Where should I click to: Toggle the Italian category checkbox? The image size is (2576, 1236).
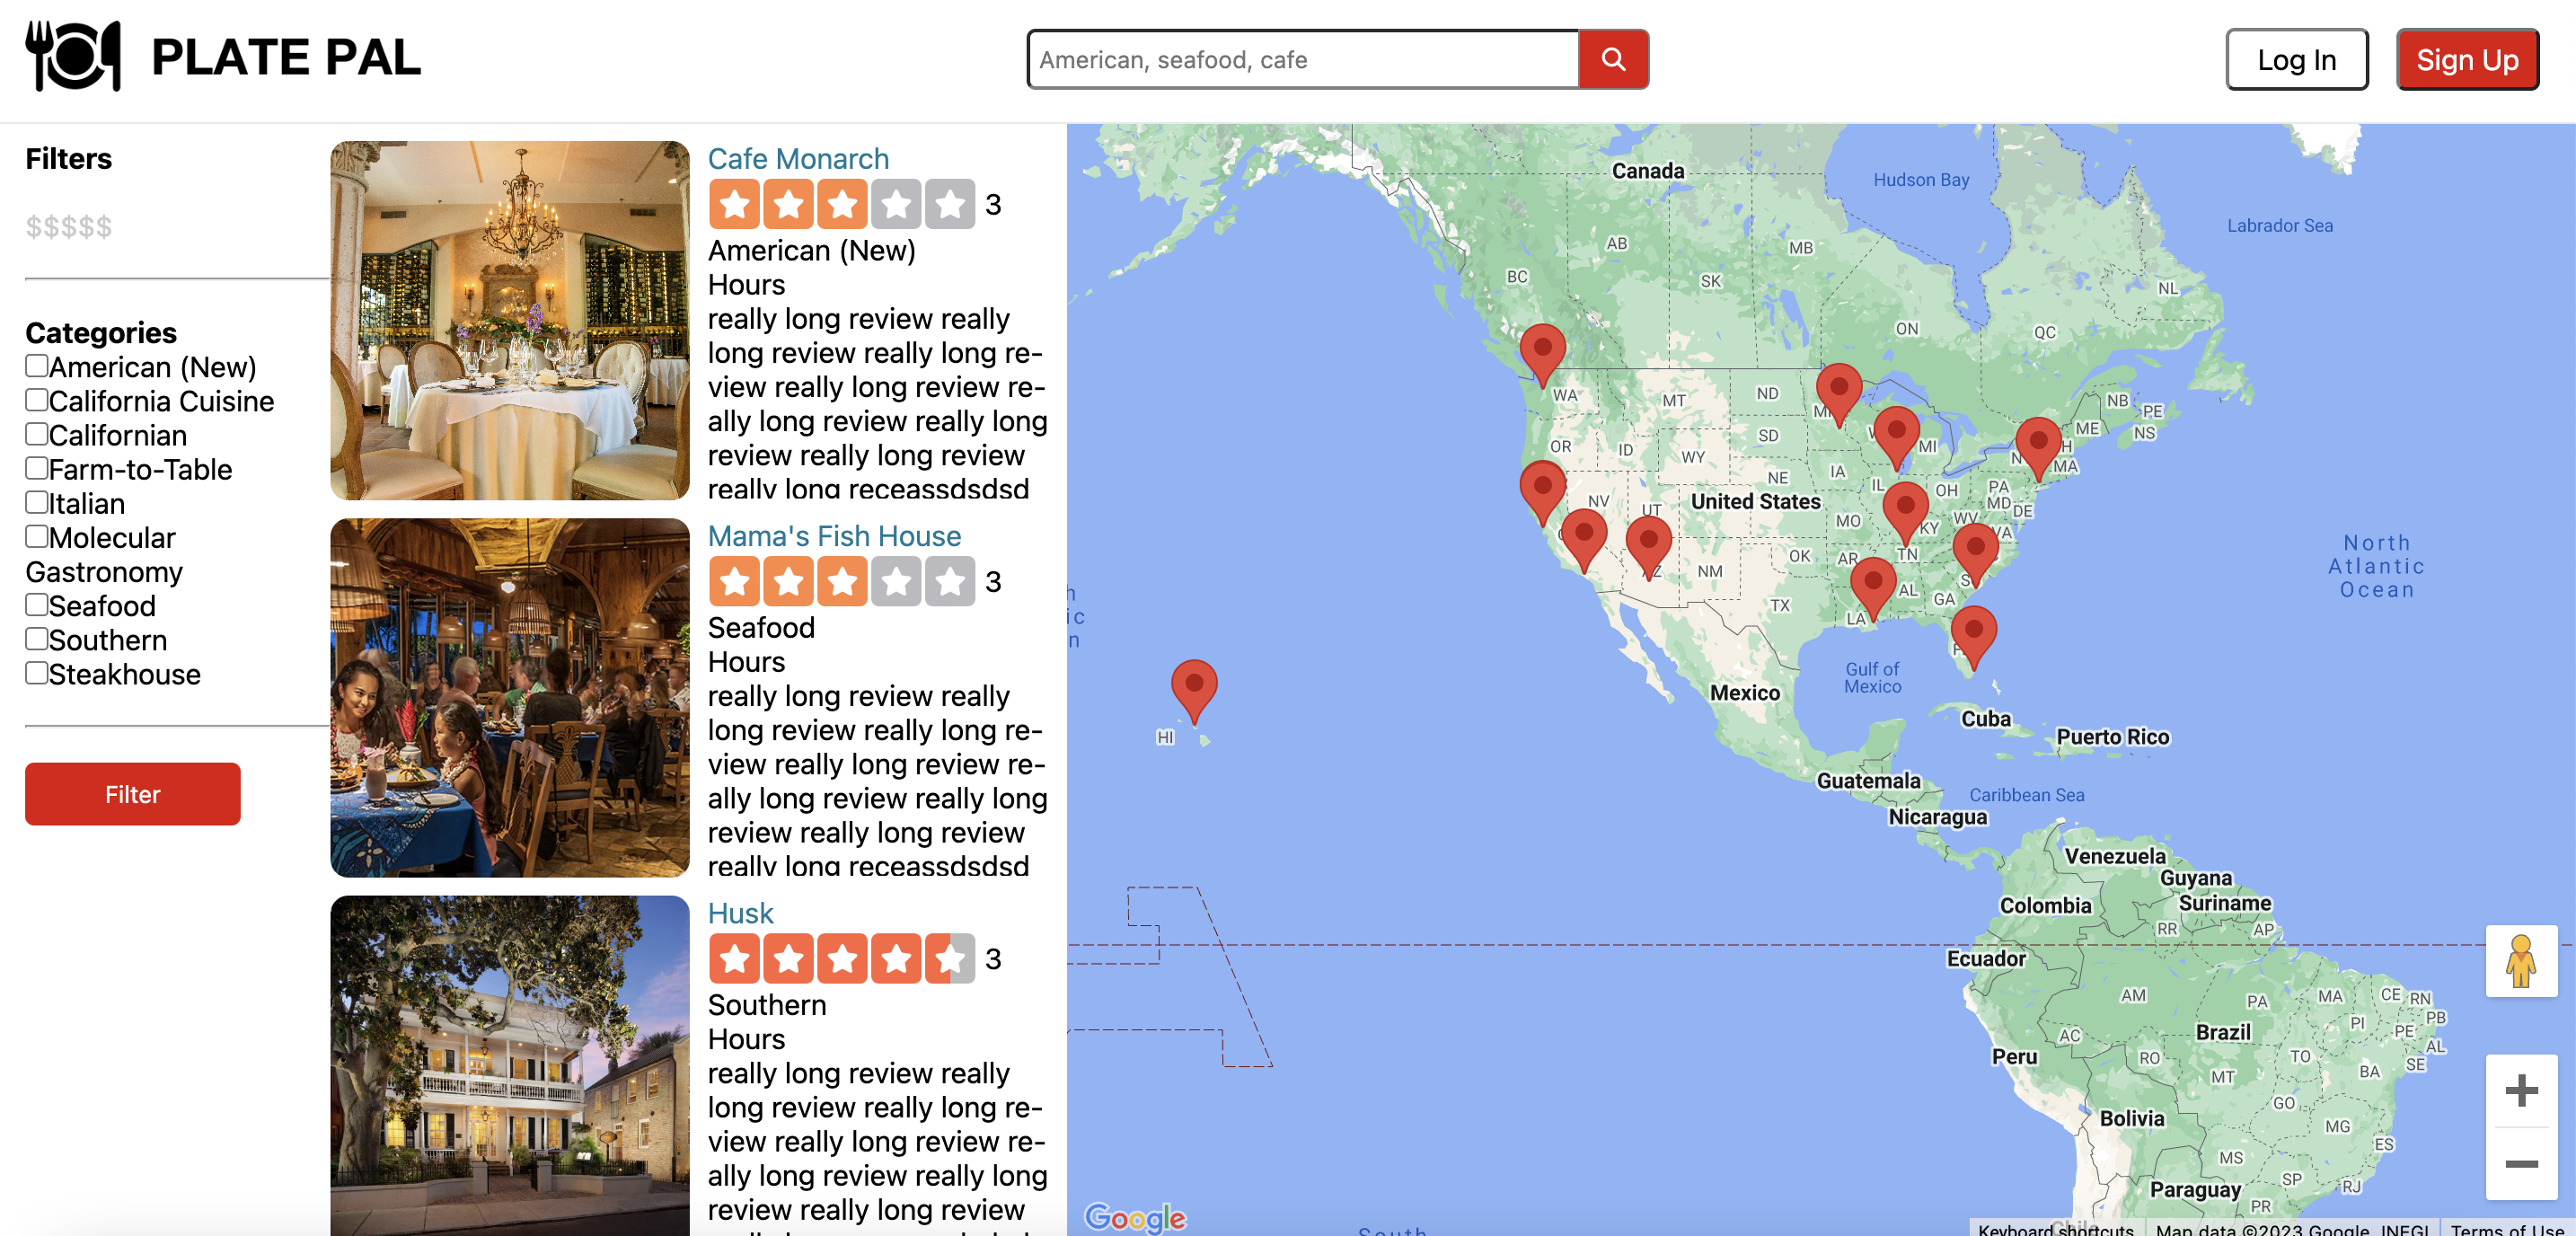click(x=37, y=502)
